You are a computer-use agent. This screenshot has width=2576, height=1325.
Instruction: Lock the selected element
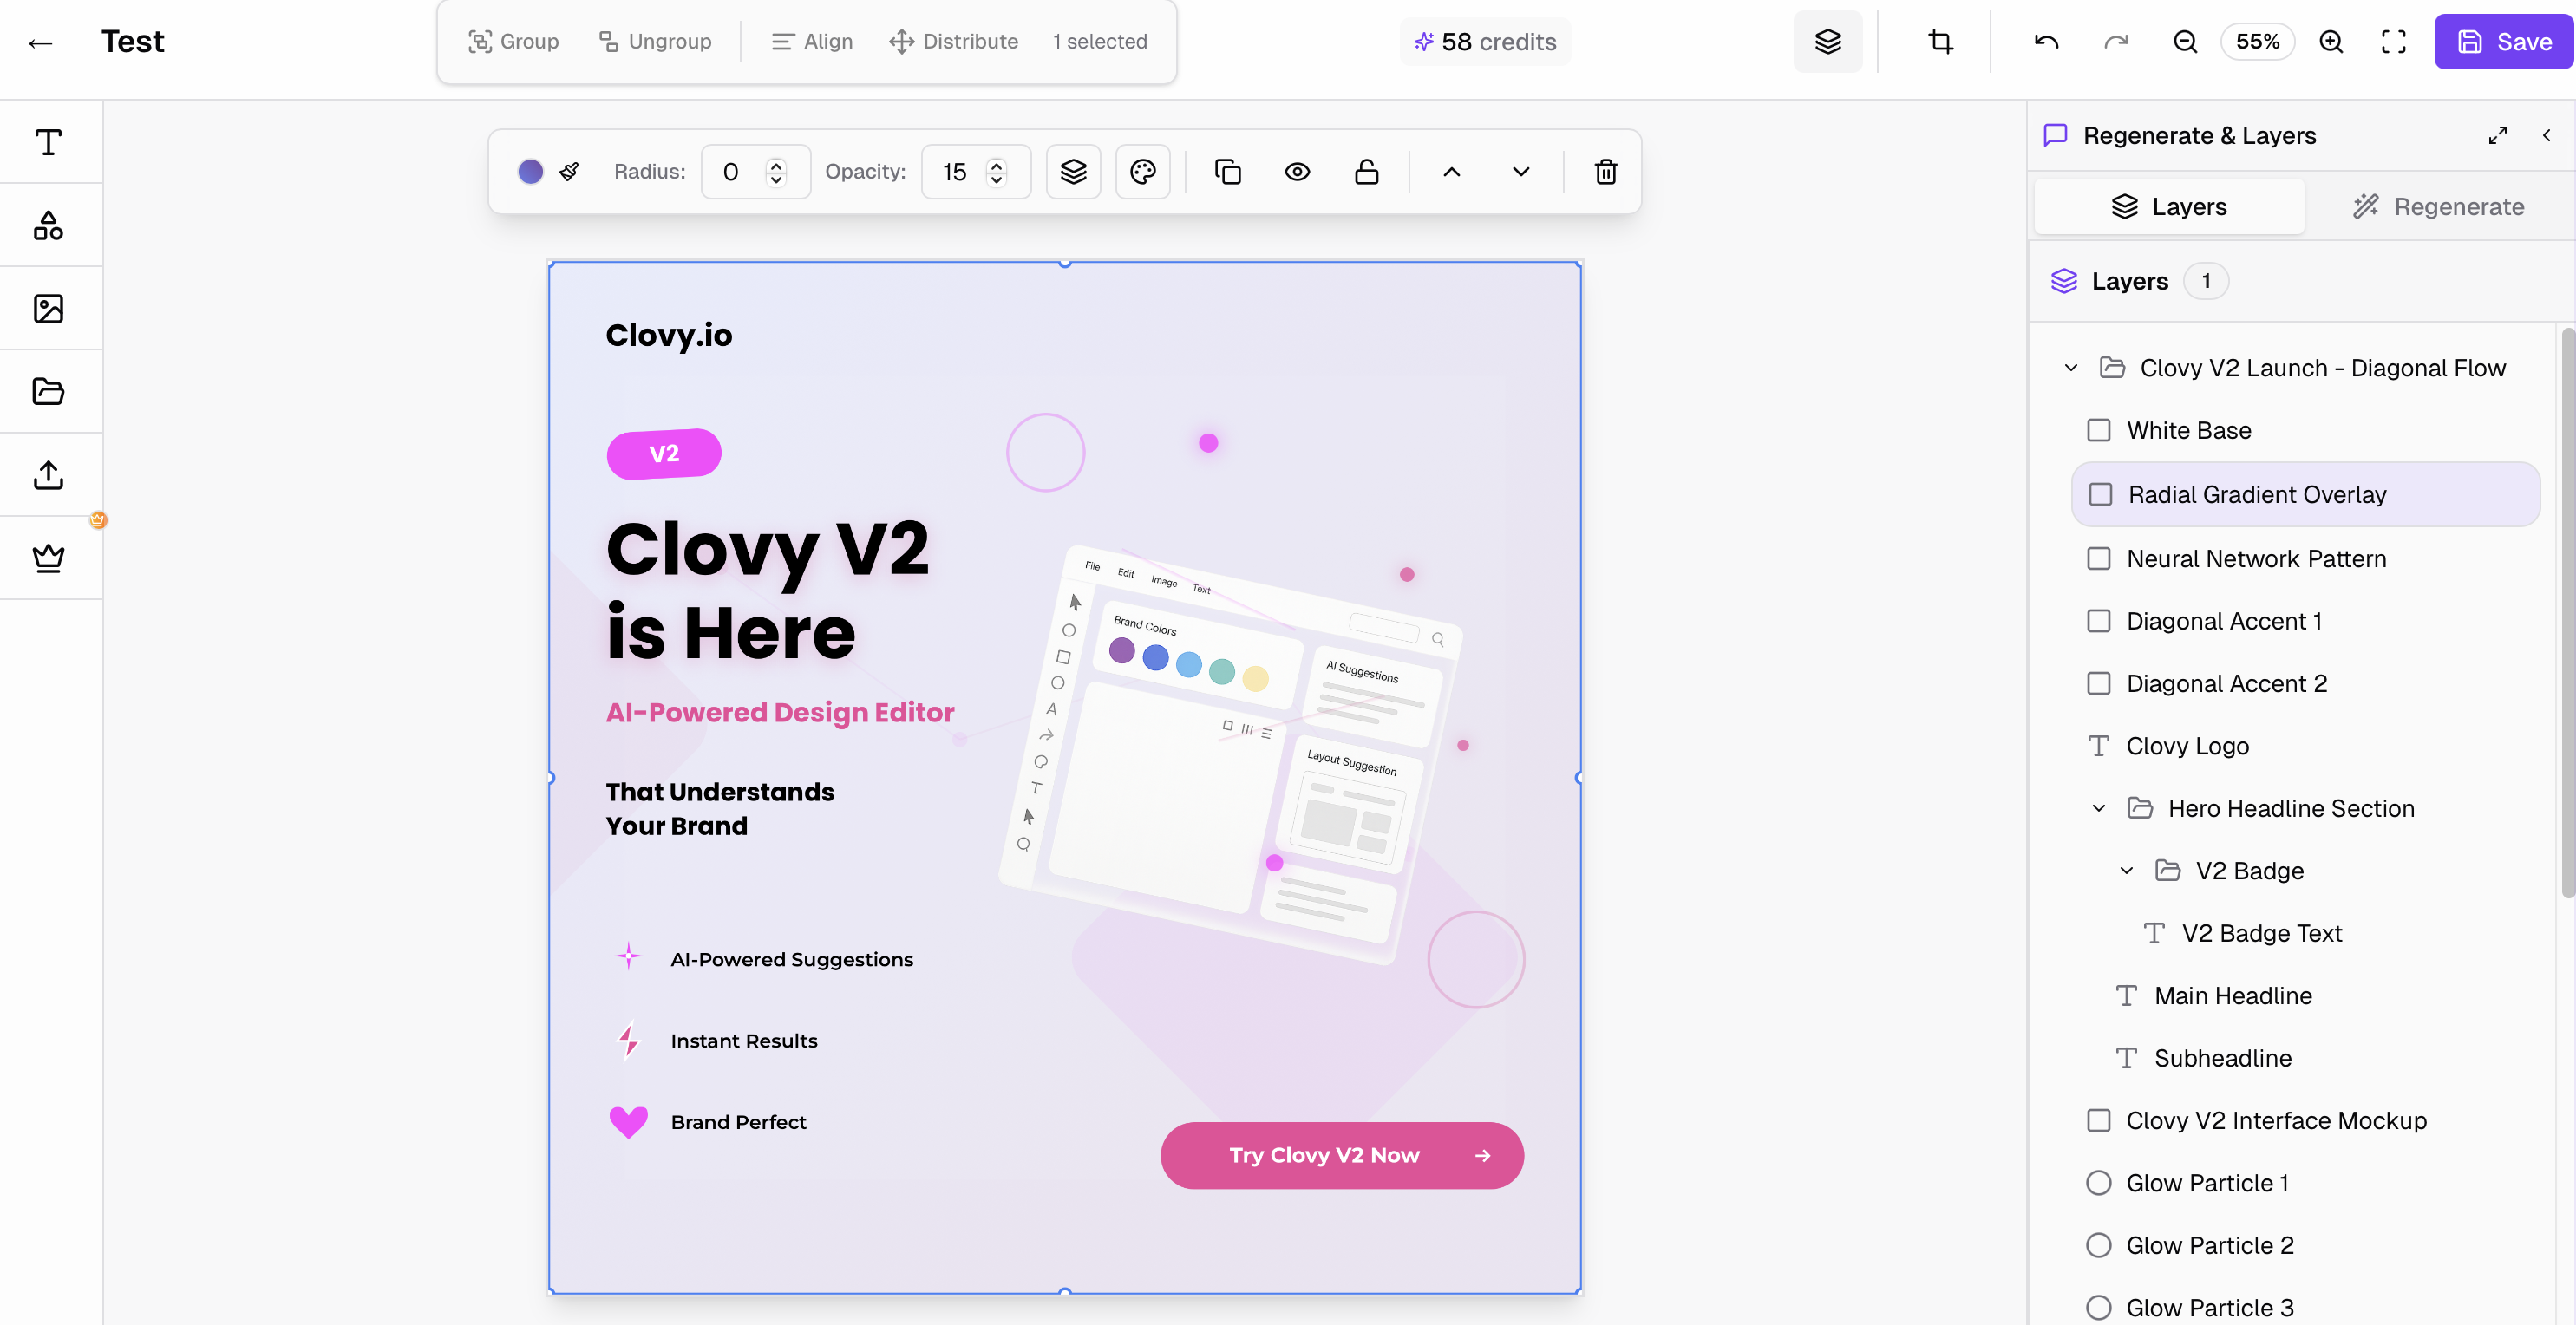coord(1367,171)
